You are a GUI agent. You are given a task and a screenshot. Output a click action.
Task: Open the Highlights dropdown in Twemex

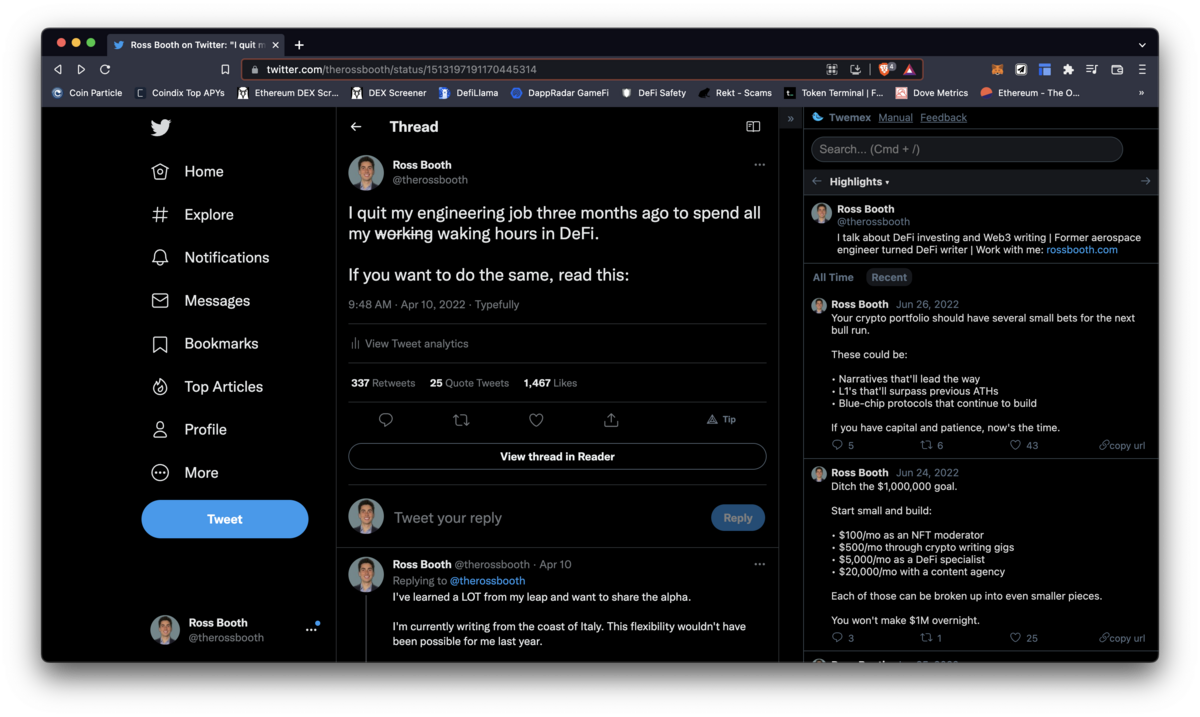tap(859, 182)
